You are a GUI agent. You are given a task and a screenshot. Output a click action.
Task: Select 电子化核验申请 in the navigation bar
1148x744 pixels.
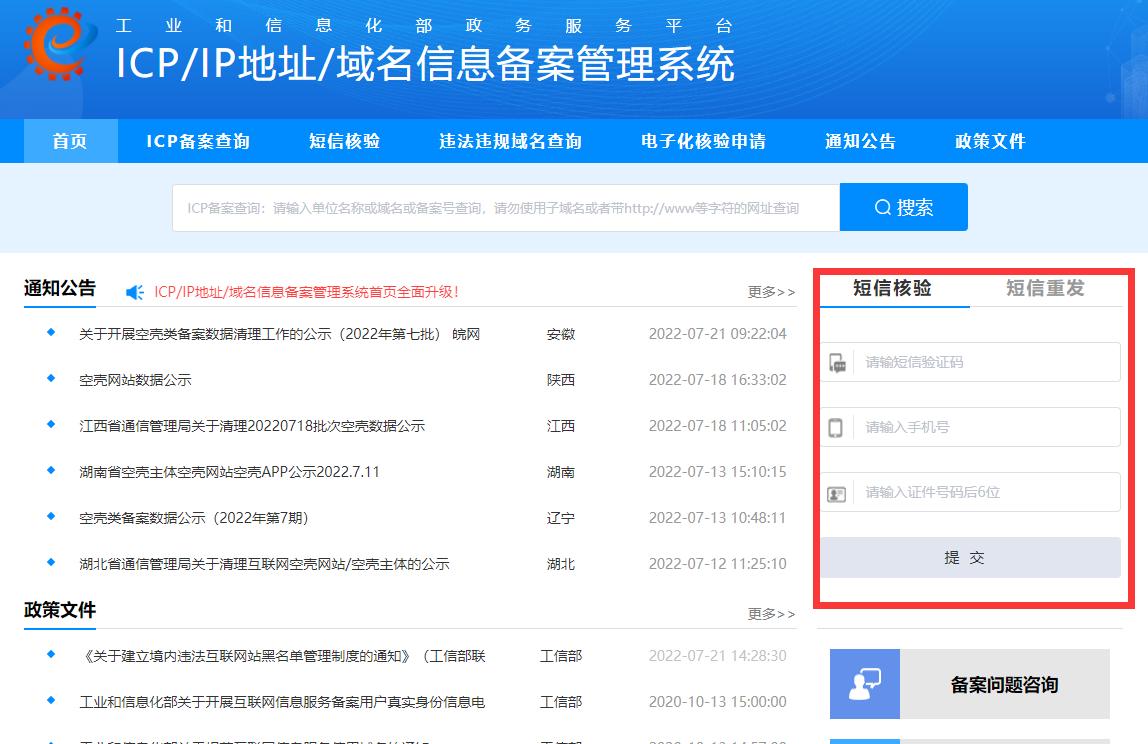(x=699, y=142)
